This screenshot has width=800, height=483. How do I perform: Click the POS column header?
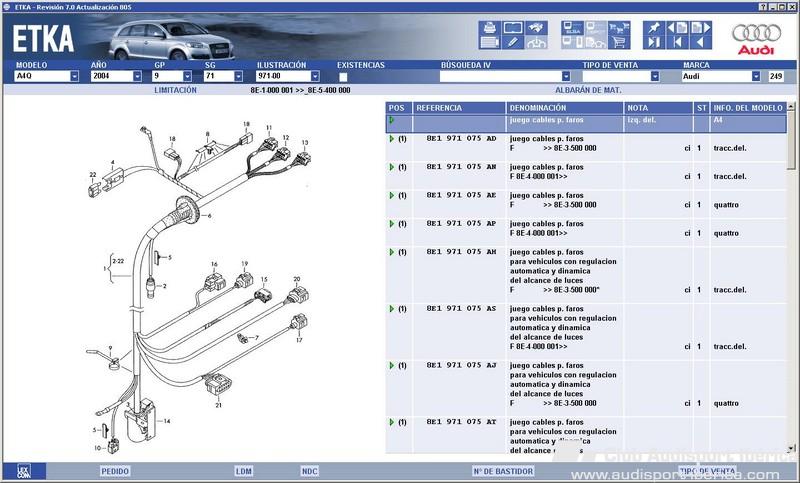[x=398, y=108]
